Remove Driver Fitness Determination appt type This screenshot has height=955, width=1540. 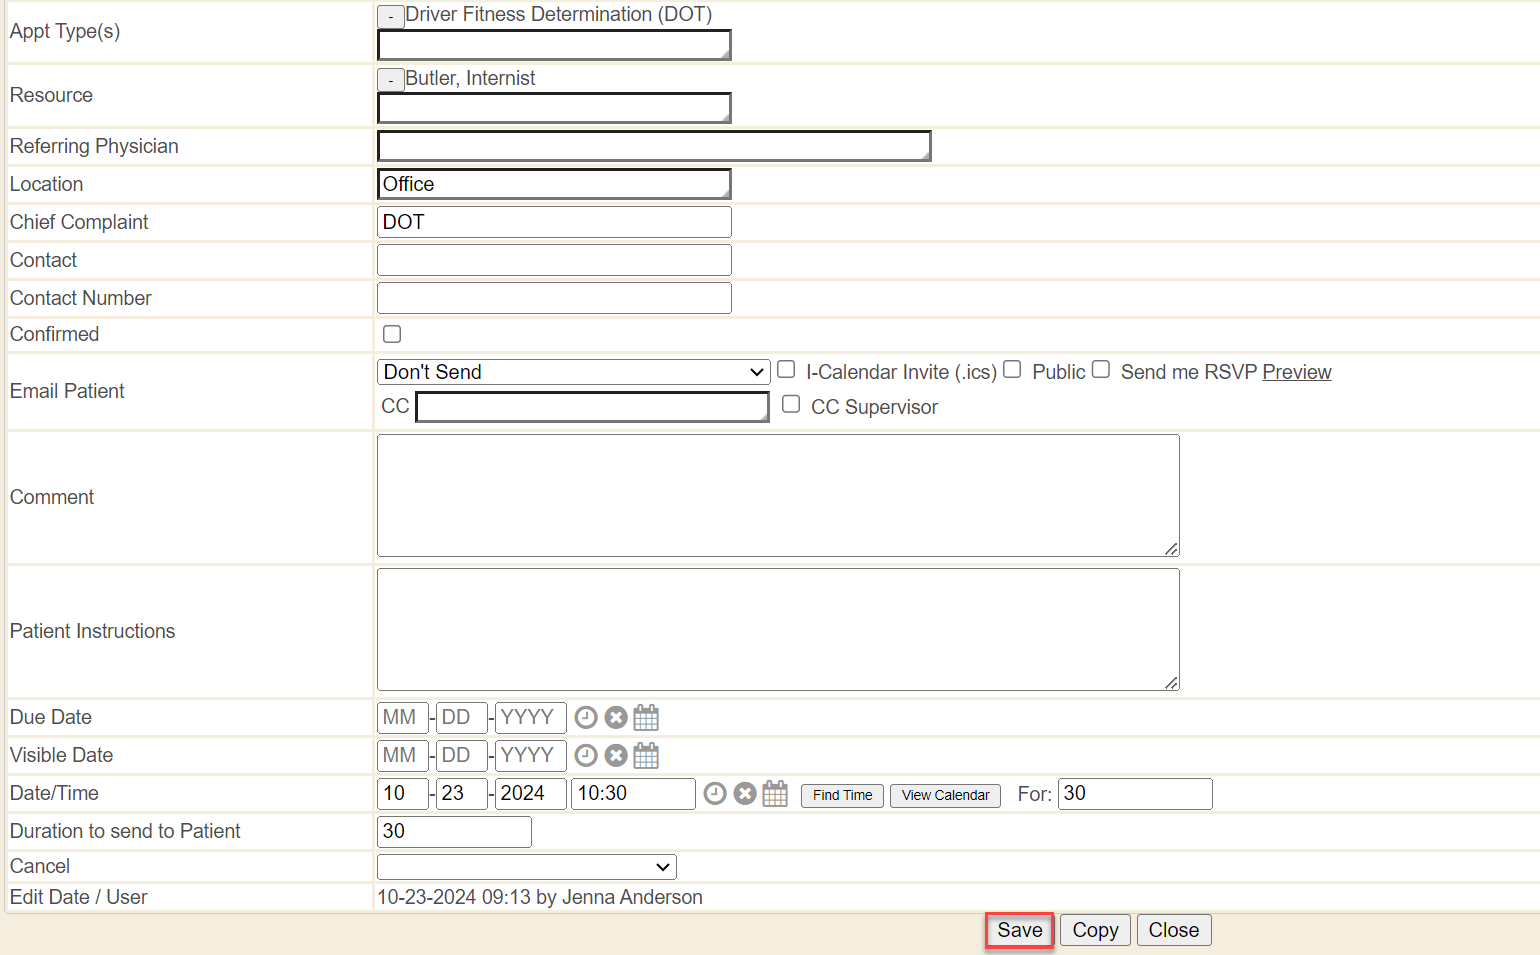click(391, 17)
